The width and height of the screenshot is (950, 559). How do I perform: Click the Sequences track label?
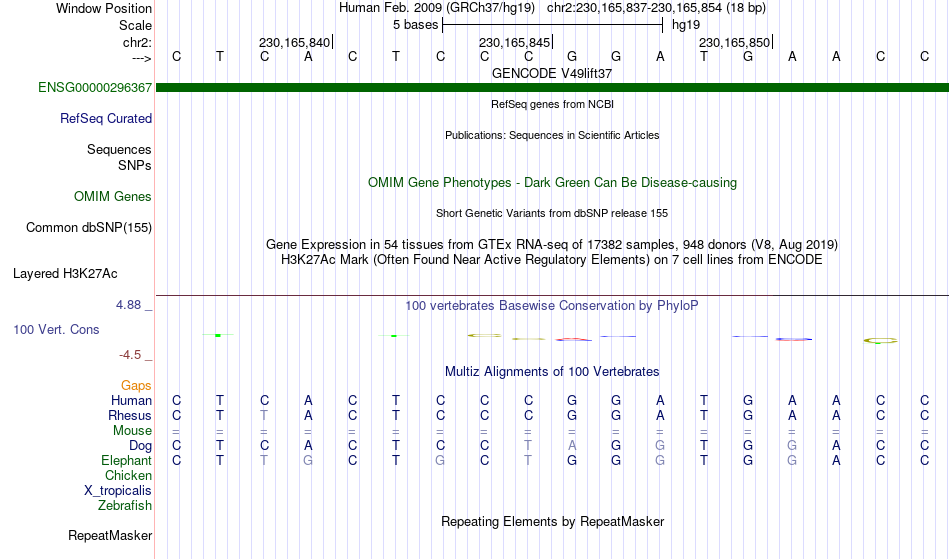click(119, 150)
